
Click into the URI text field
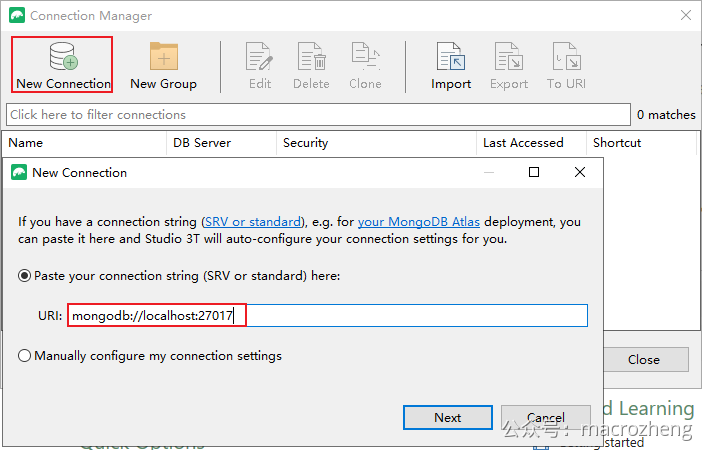click(x=327, y=315)
